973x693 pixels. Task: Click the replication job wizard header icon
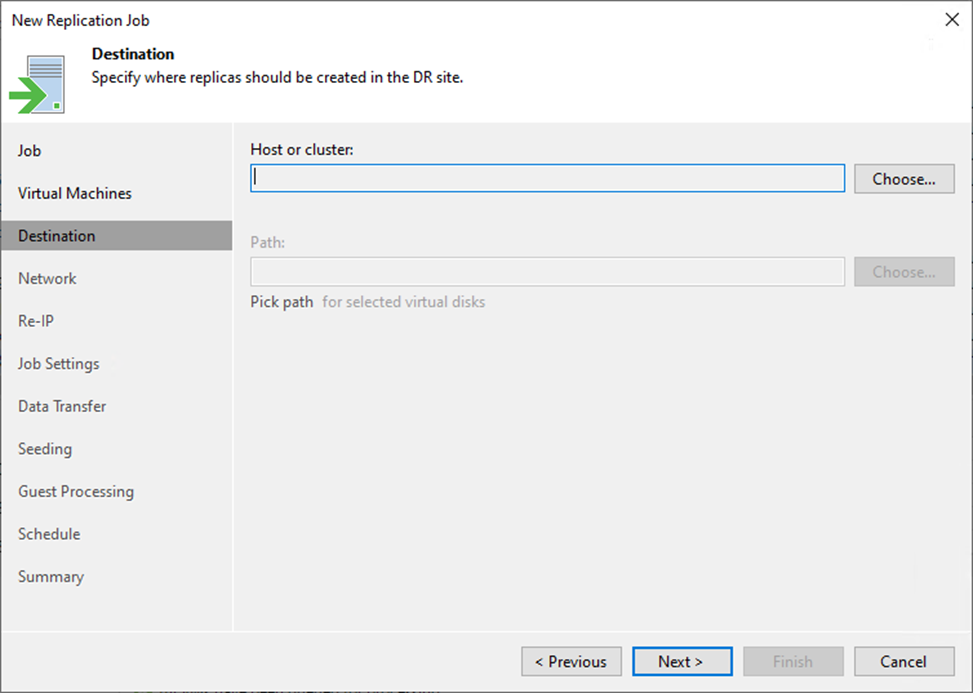coord(39,84)
